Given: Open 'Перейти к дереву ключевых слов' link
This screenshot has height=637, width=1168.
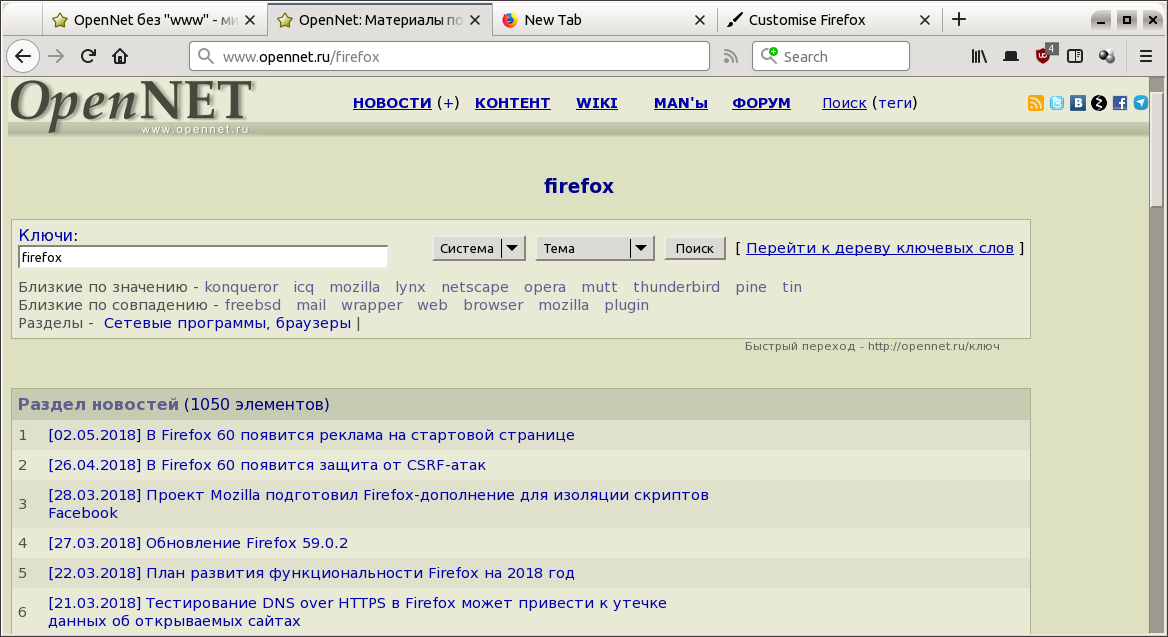Looking at the screenshot, I should click(x=880, y=248).
